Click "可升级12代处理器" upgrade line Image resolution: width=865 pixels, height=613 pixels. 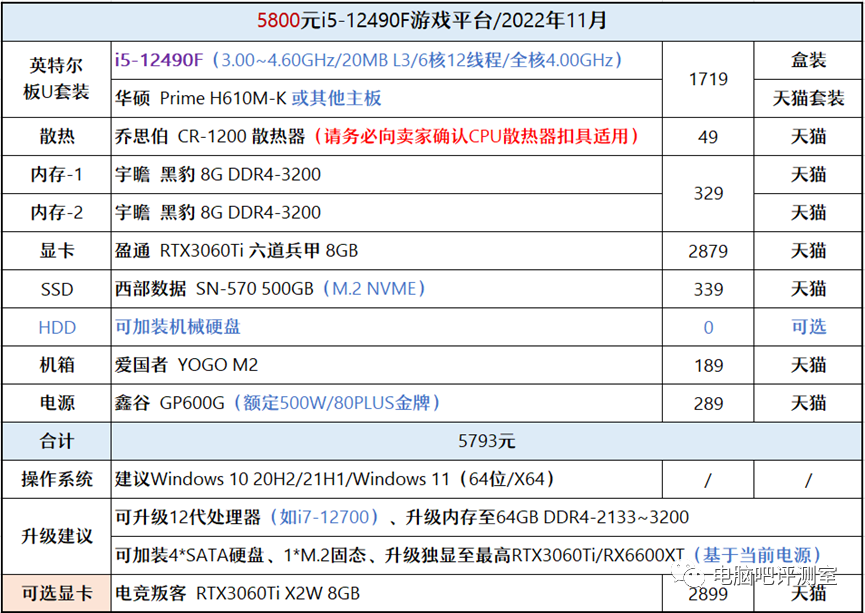pyautogui.click(x=402, y=517)
